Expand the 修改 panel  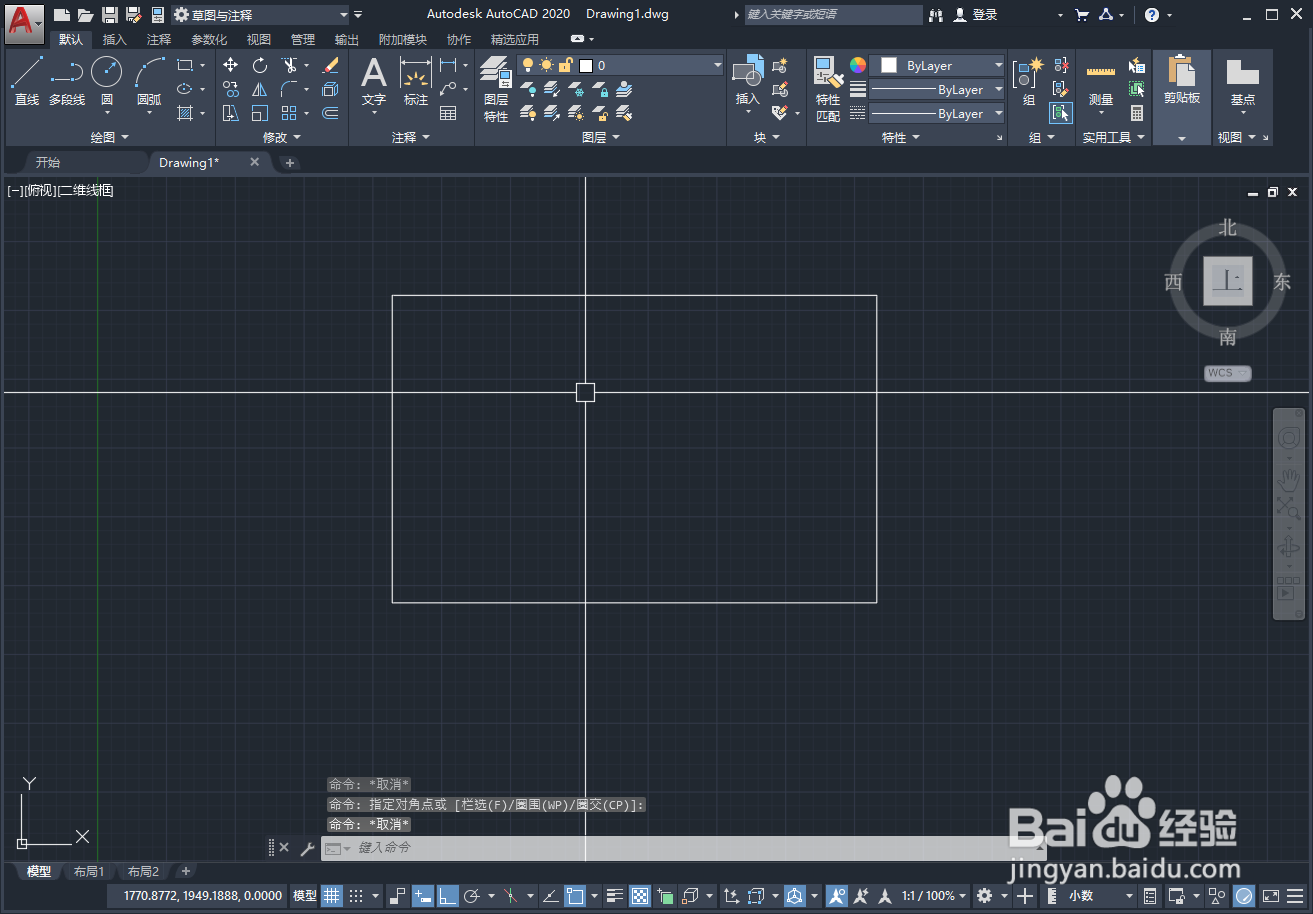coord(282,137)
